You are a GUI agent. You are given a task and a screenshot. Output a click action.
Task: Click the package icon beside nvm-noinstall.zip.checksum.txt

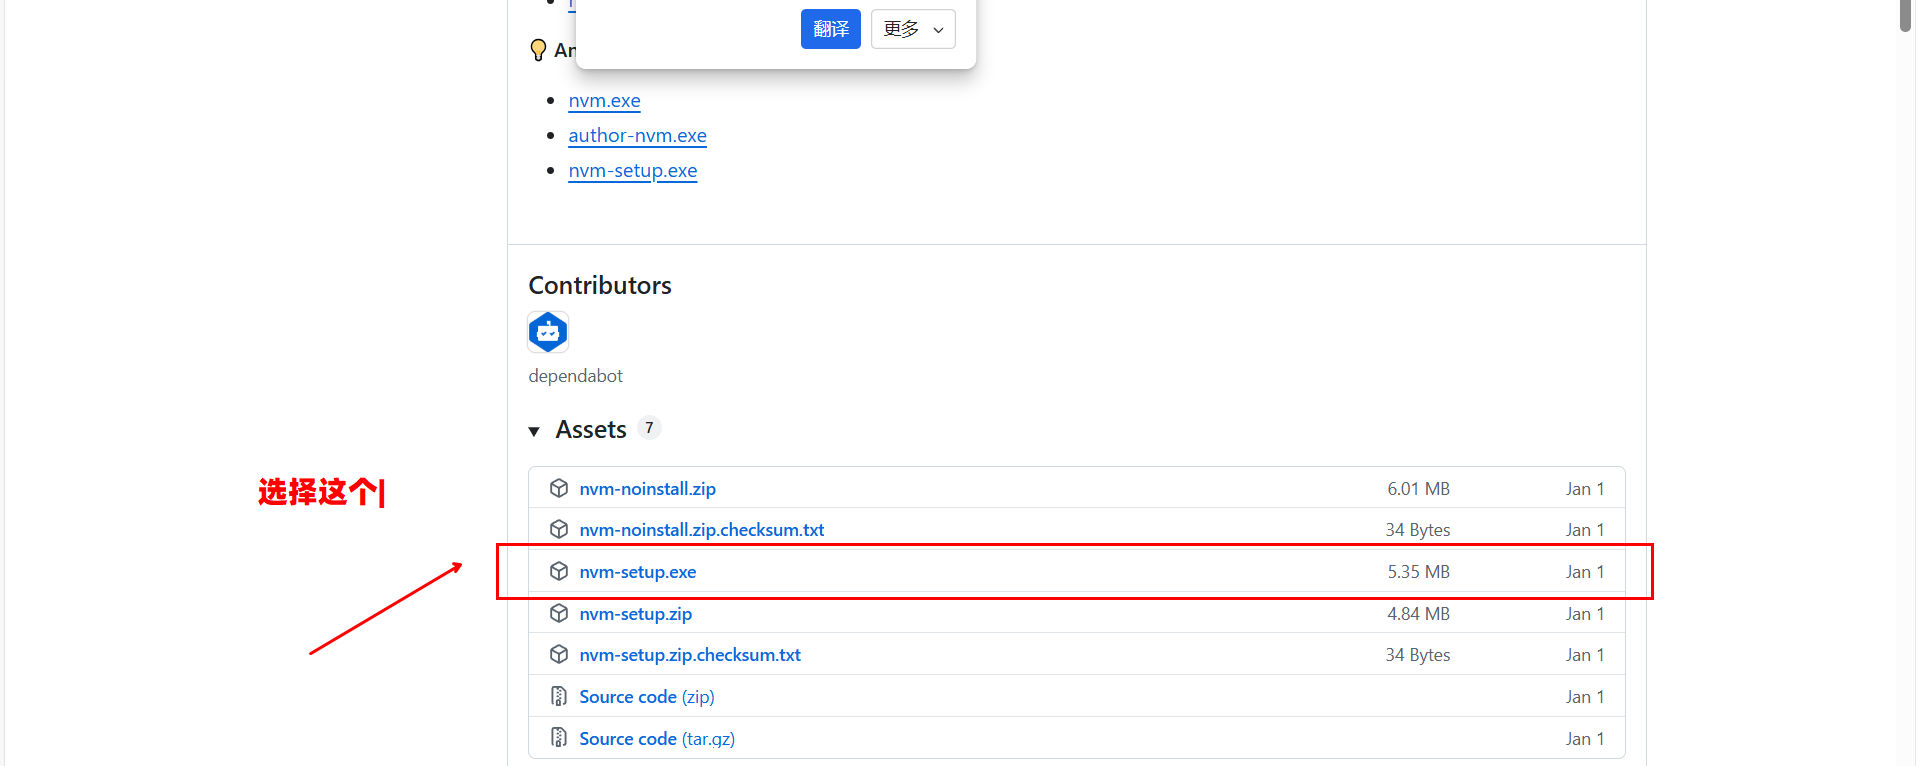coord(559,529)
